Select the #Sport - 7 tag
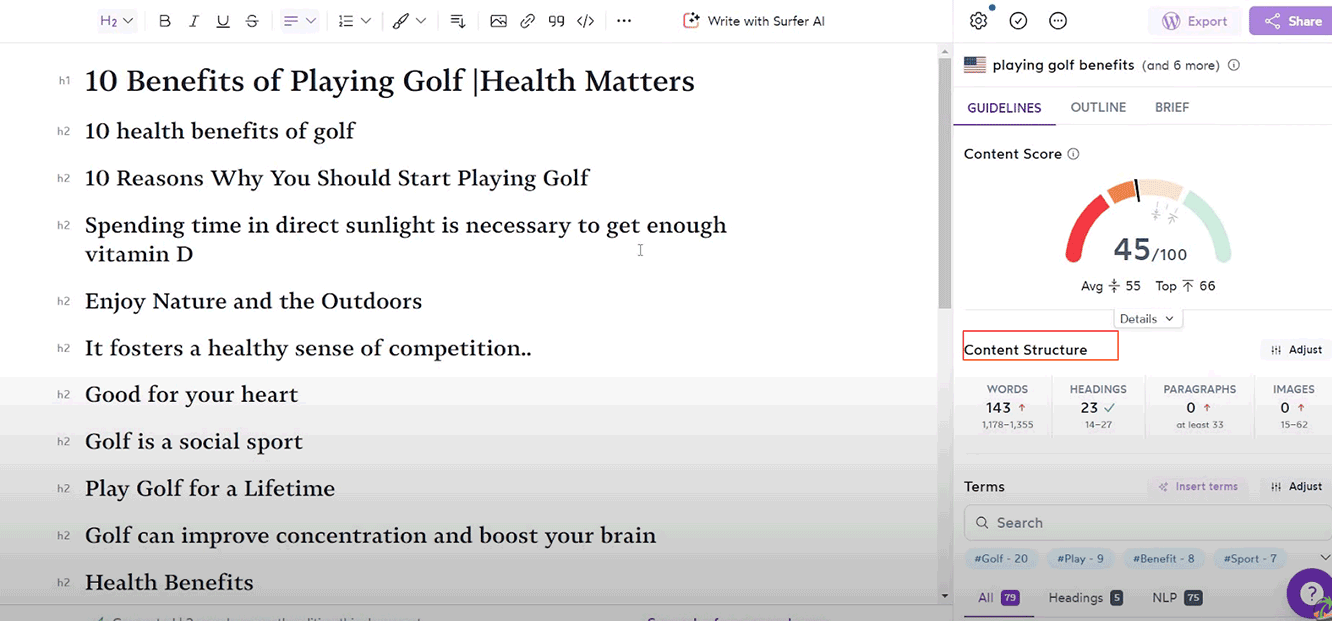This screenshot has height=621, width=1332. pos(1250,559)
